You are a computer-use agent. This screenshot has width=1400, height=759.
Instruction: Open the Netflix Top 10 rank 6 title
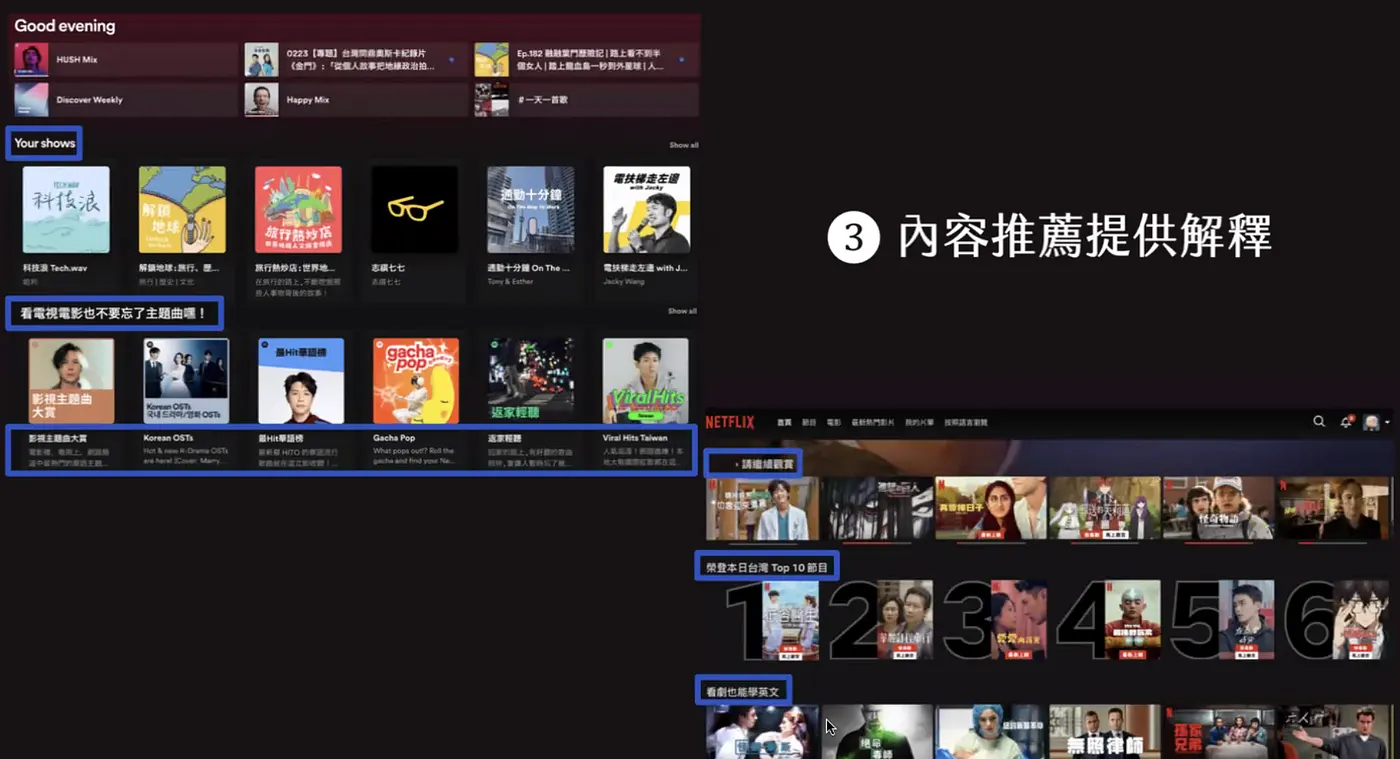click(x=1361, y=620)
